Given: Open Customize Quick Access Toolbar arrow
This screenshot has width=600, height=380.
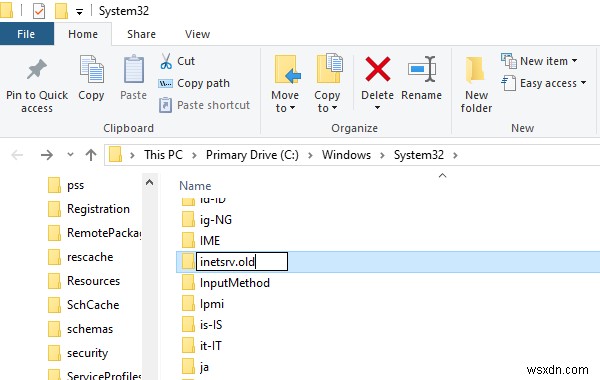Looking at the screenshot, I should tap(79, 12).
